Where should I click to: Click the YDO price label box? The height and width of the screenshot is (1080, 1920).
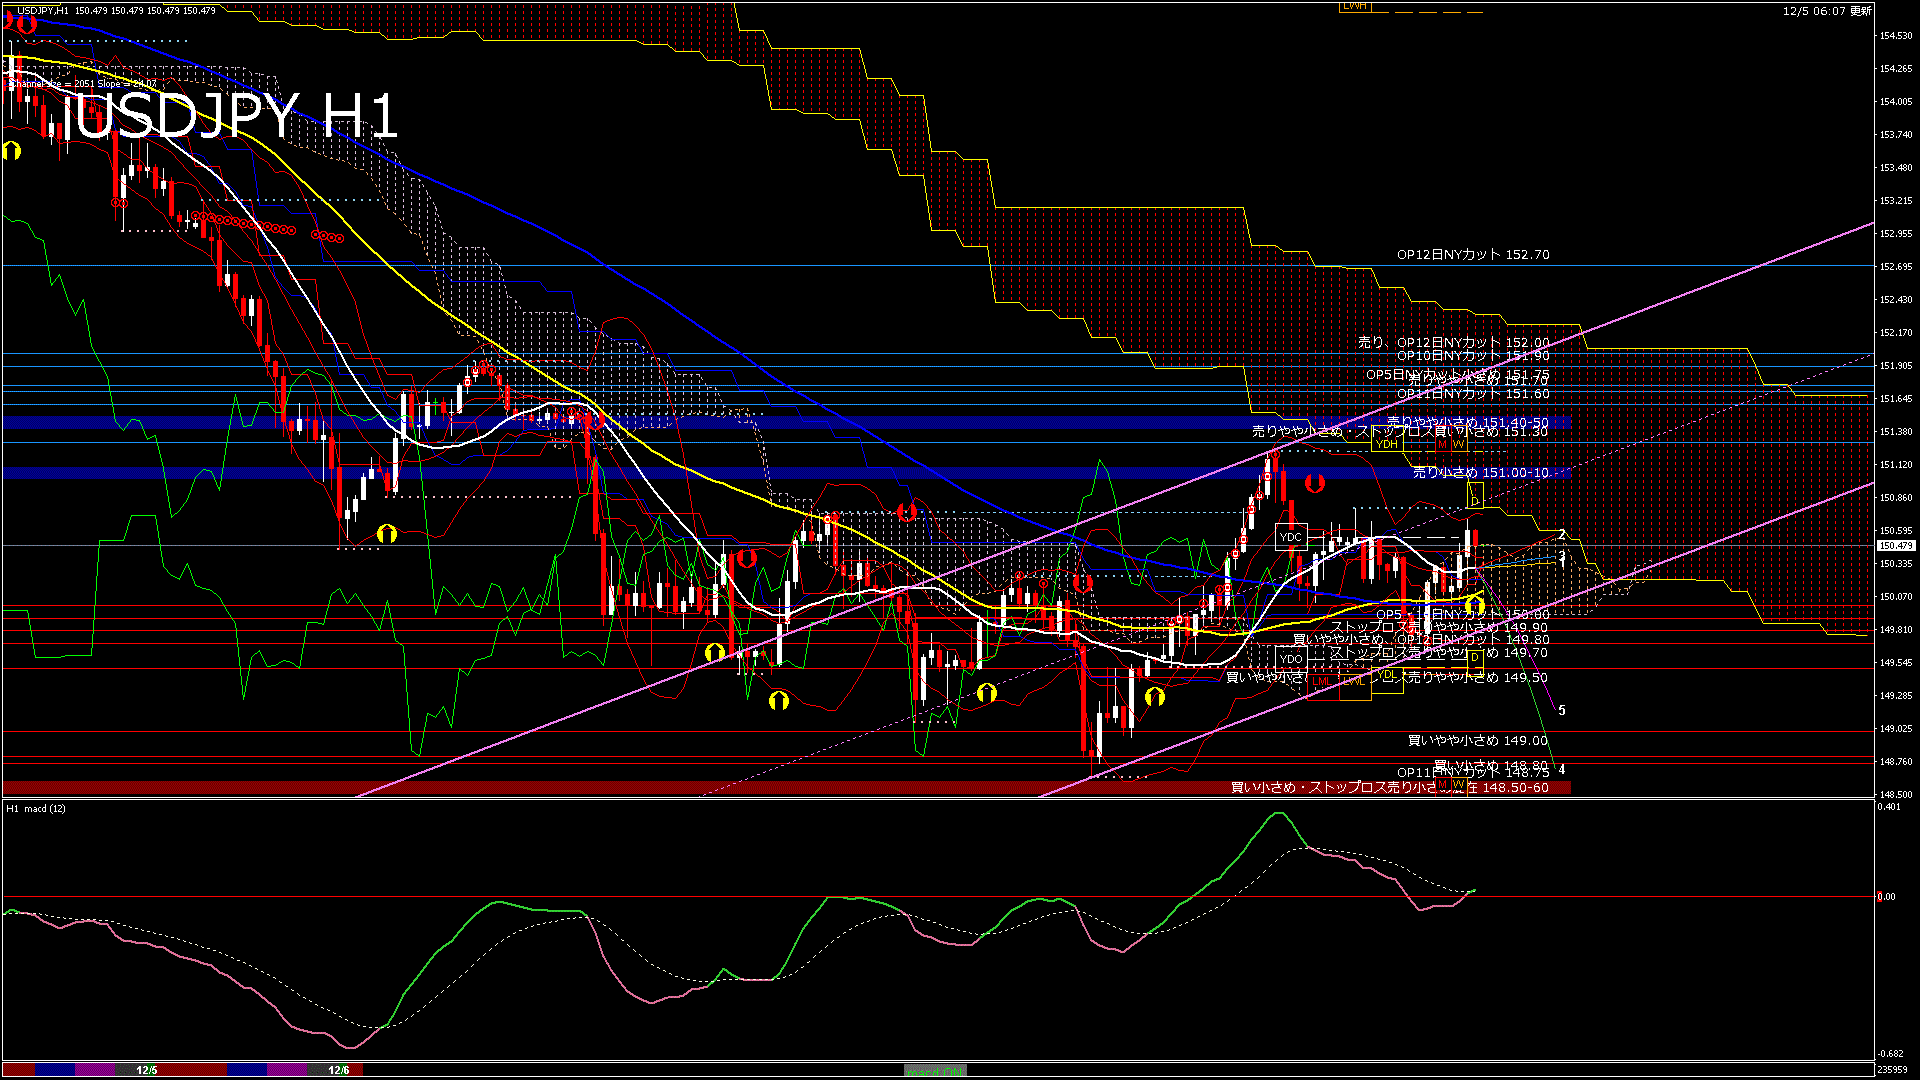pos(1291,658)
